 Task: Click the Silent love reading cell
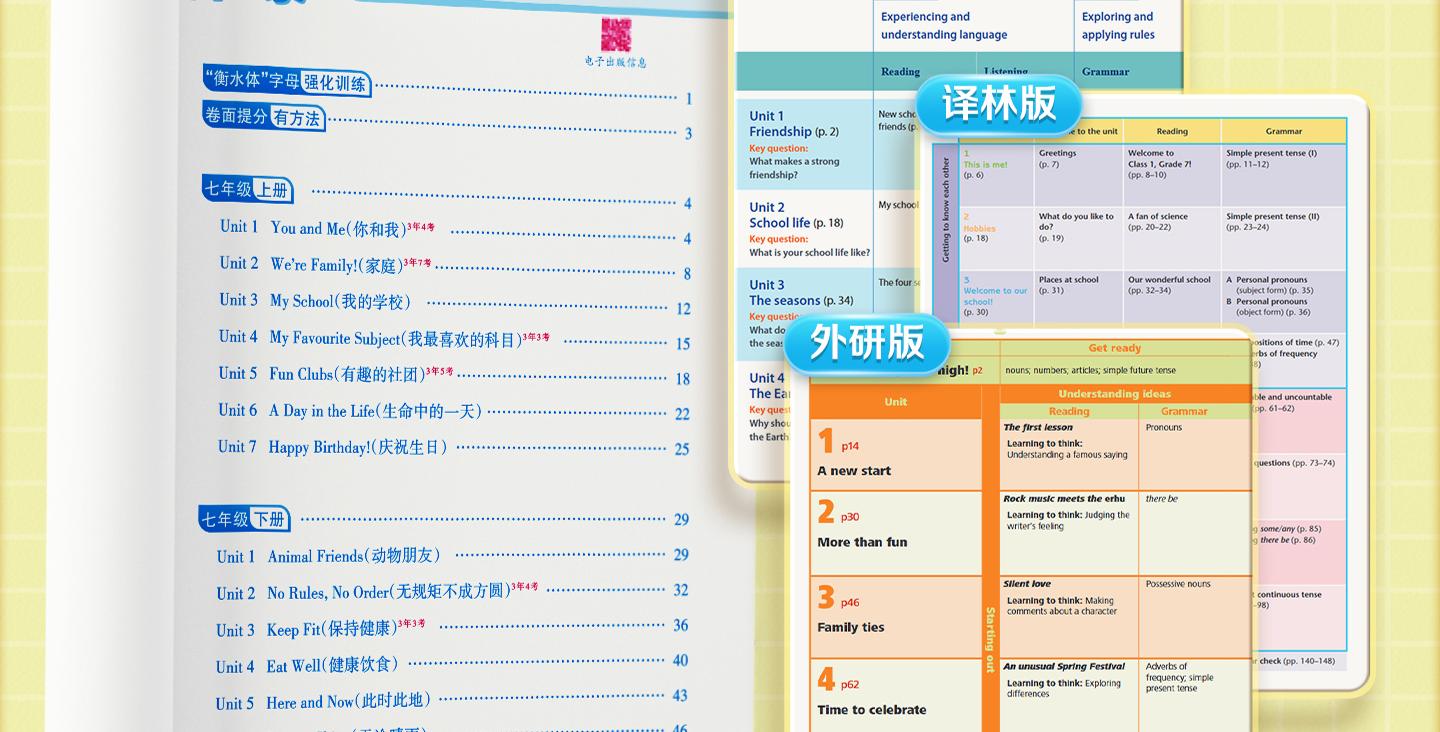point(1068,615)
